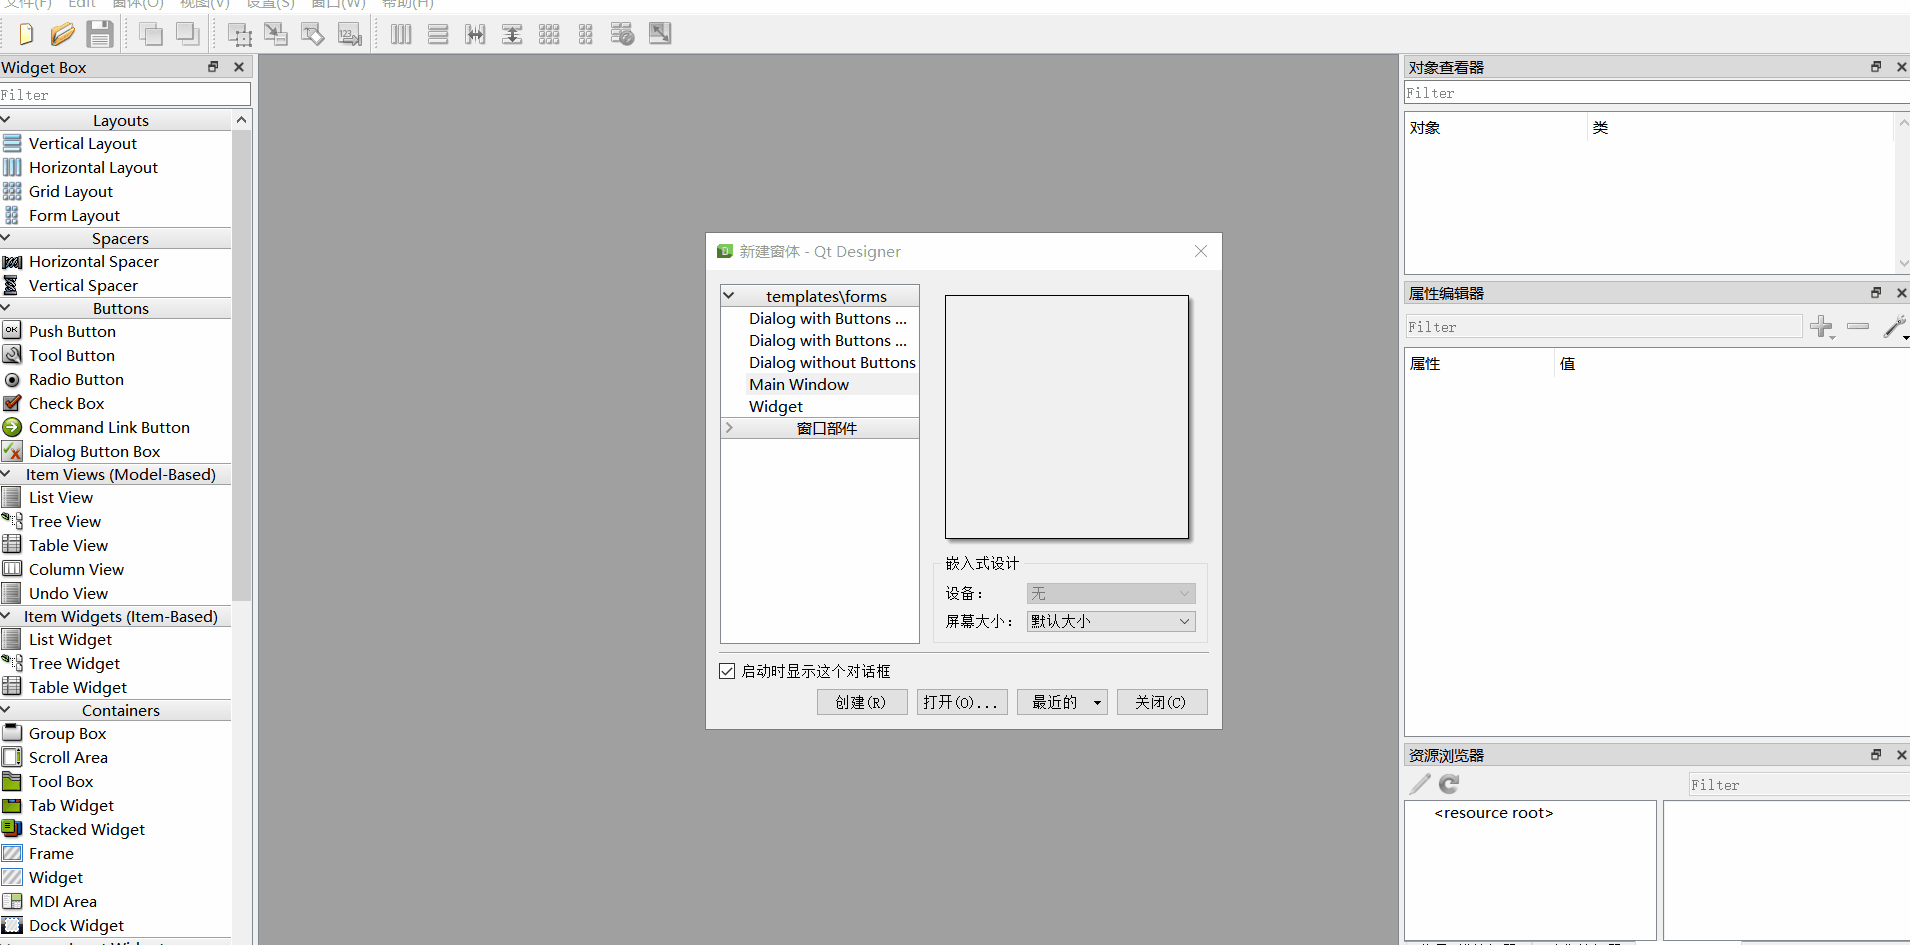Float the 资源浏览器 panel
This screenshot has height=945, width=1910.
(1876, 755)
